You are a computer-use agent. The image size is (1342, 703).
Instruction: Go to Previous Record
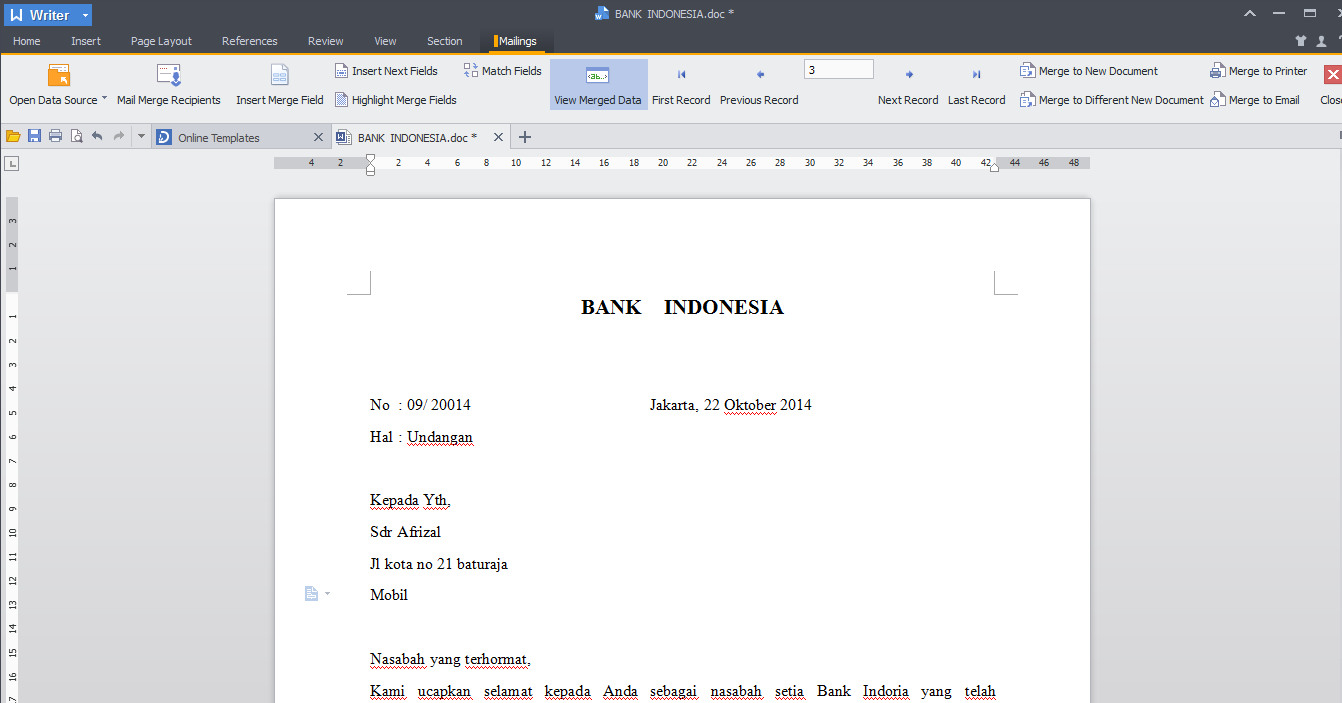[x=759, y=85]
